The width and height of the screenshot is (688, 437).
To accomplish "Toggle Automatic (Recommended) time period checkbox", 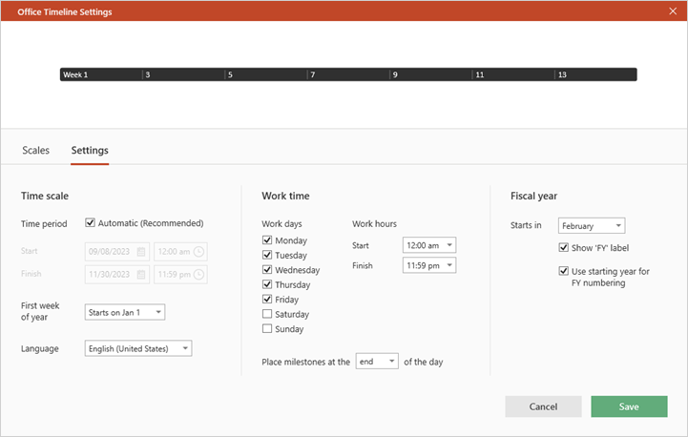I will [90, 222].
